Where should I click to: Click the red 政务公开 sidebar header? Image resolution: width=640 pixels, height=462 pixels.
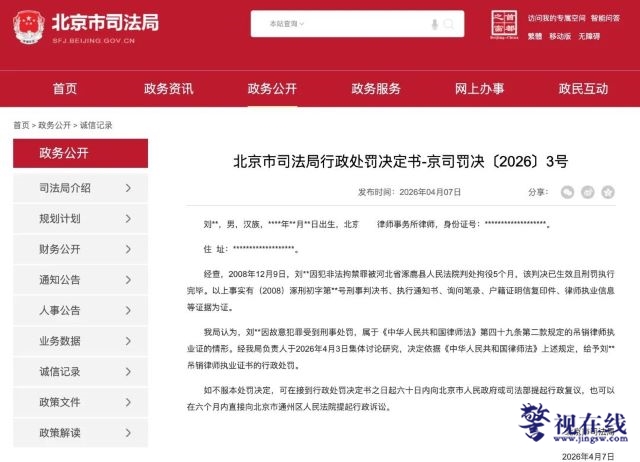[x=80, y=153]
